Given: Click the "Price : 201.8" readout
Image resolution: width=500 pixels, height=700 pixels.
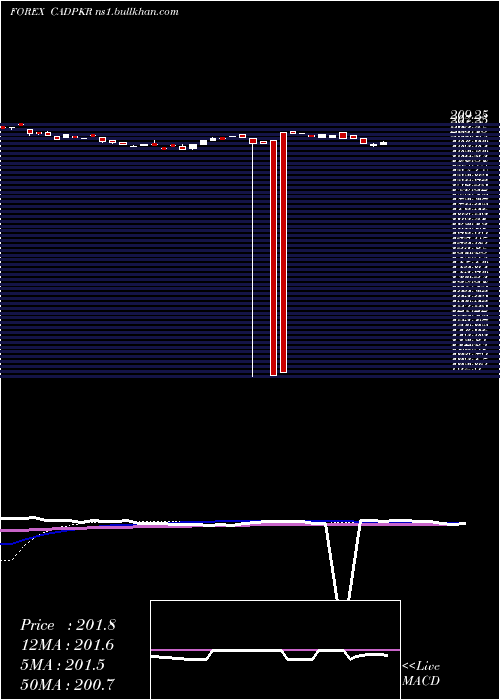Looking at the screenshot, I should click(68, 625).
